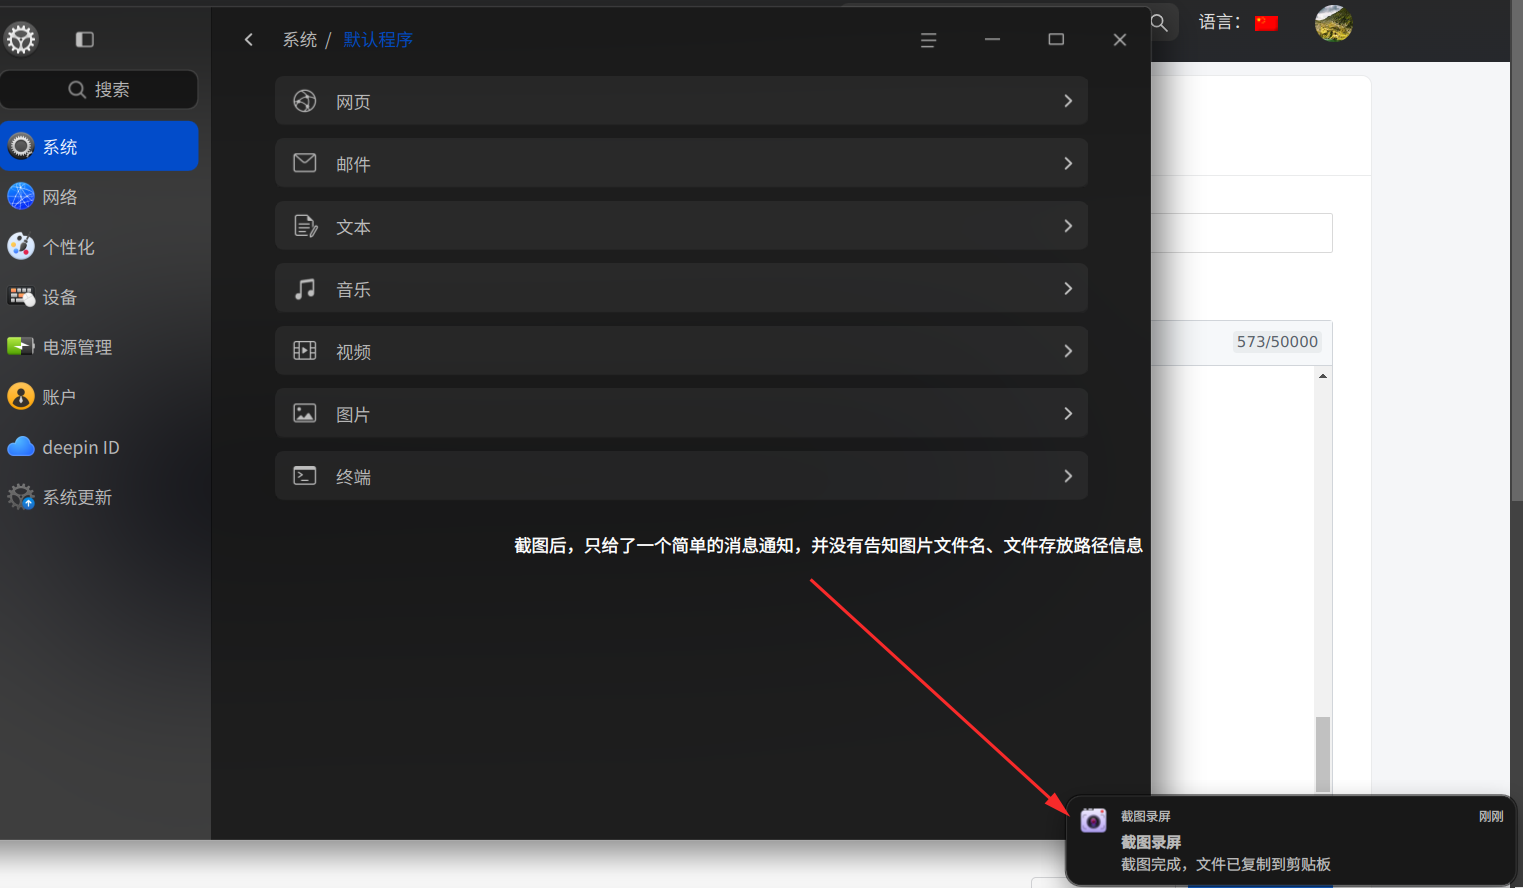Screen dimensions: 1523x888
Task: Open the Devices (设备) category
Action: pos(99,297)
